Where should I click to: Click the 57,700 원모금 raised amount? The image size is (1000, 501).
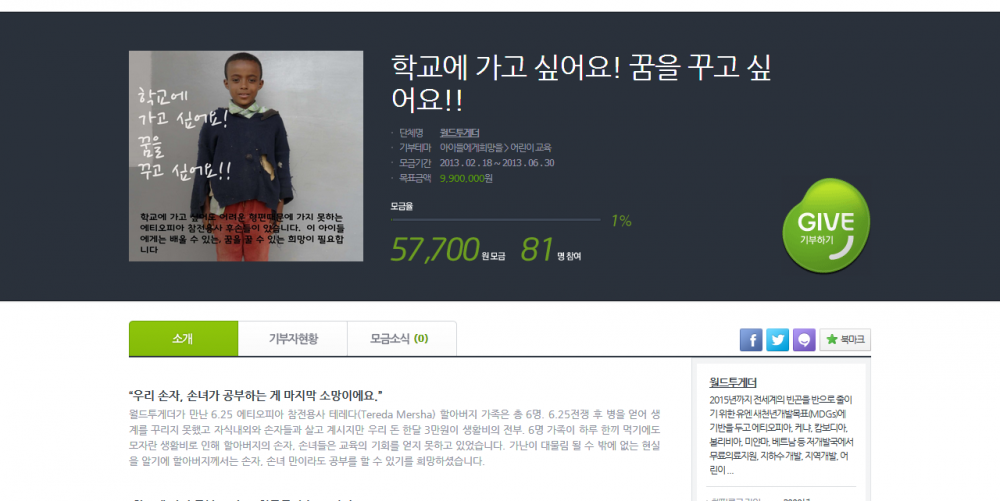(448, 249)
